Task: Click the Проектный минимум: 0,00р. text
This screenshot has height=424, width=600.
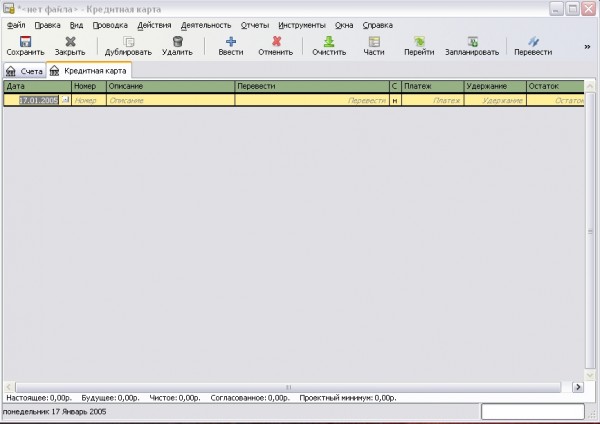Action: 347,398
